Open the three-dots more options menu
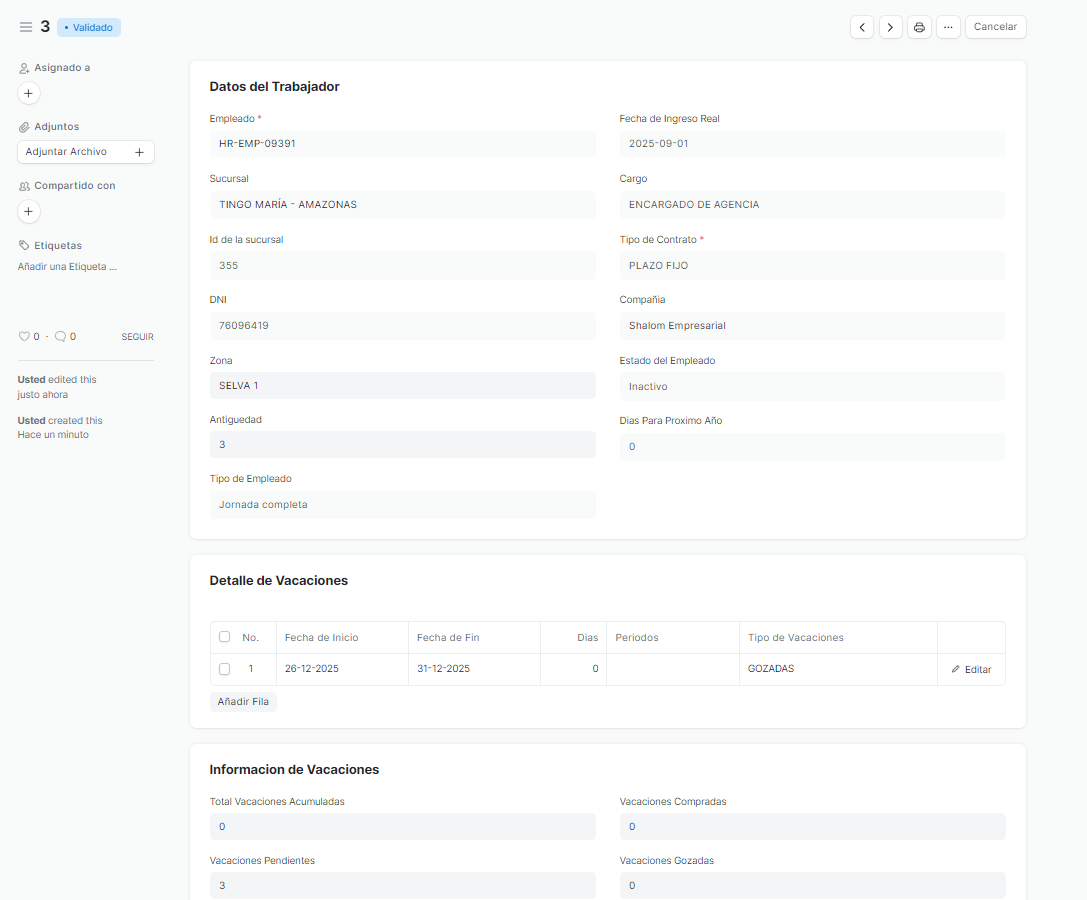This screenshot has width=1087, height=900. tap(948, 27)
